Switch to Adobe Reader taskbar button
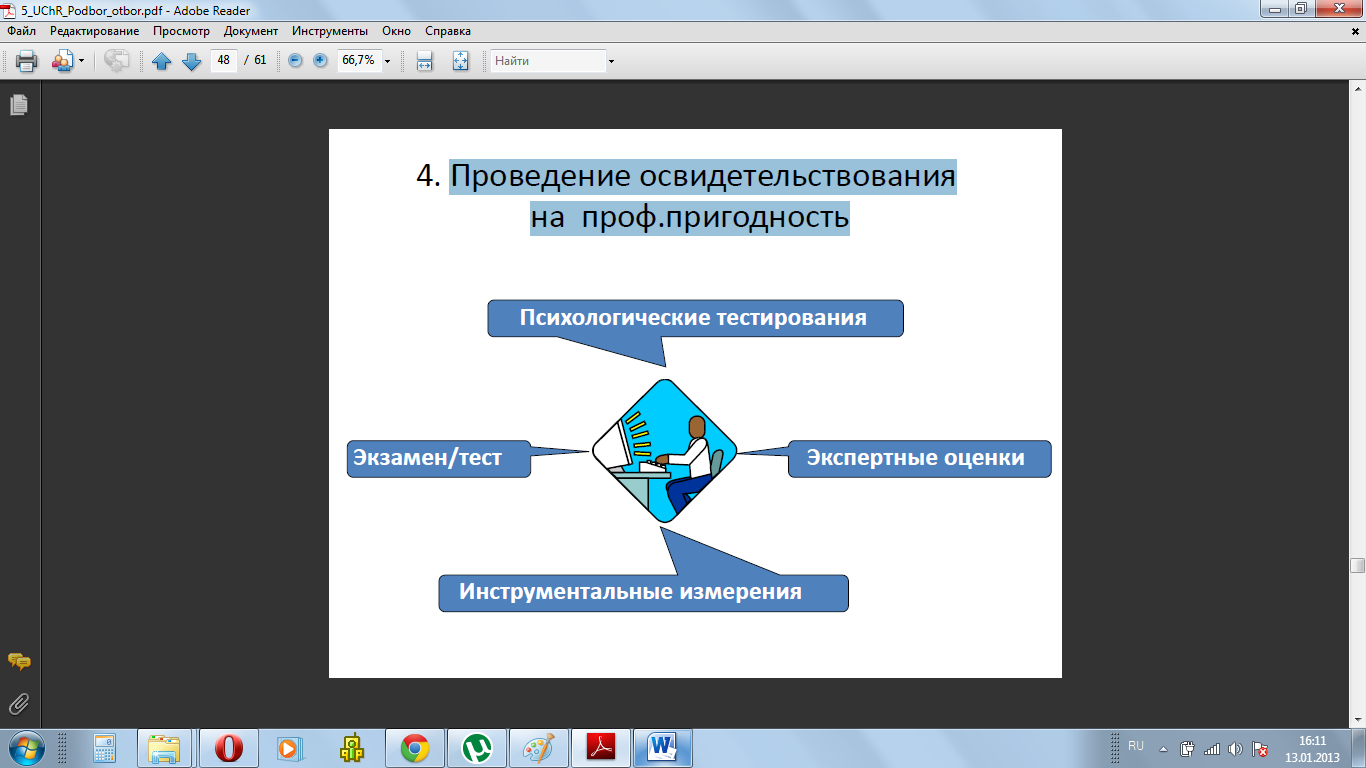The height and width of the screenshot is (768, 1366). click(600, 748)
